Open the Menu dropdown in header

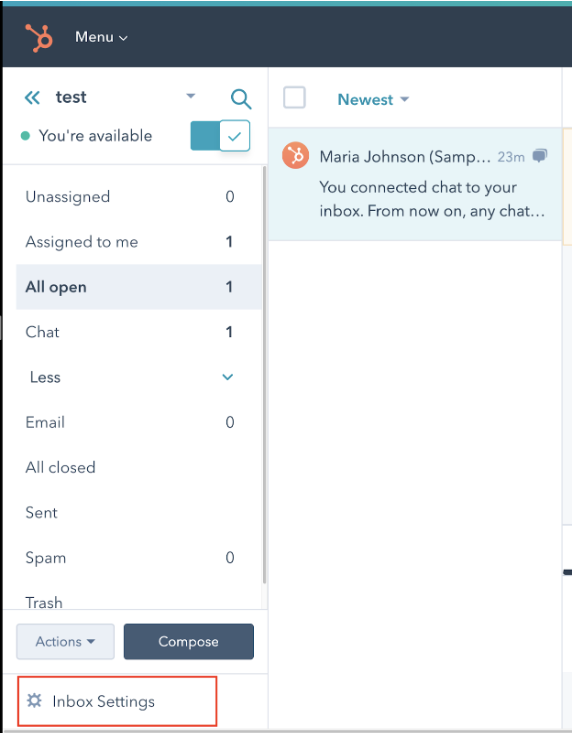pos(101,37)
